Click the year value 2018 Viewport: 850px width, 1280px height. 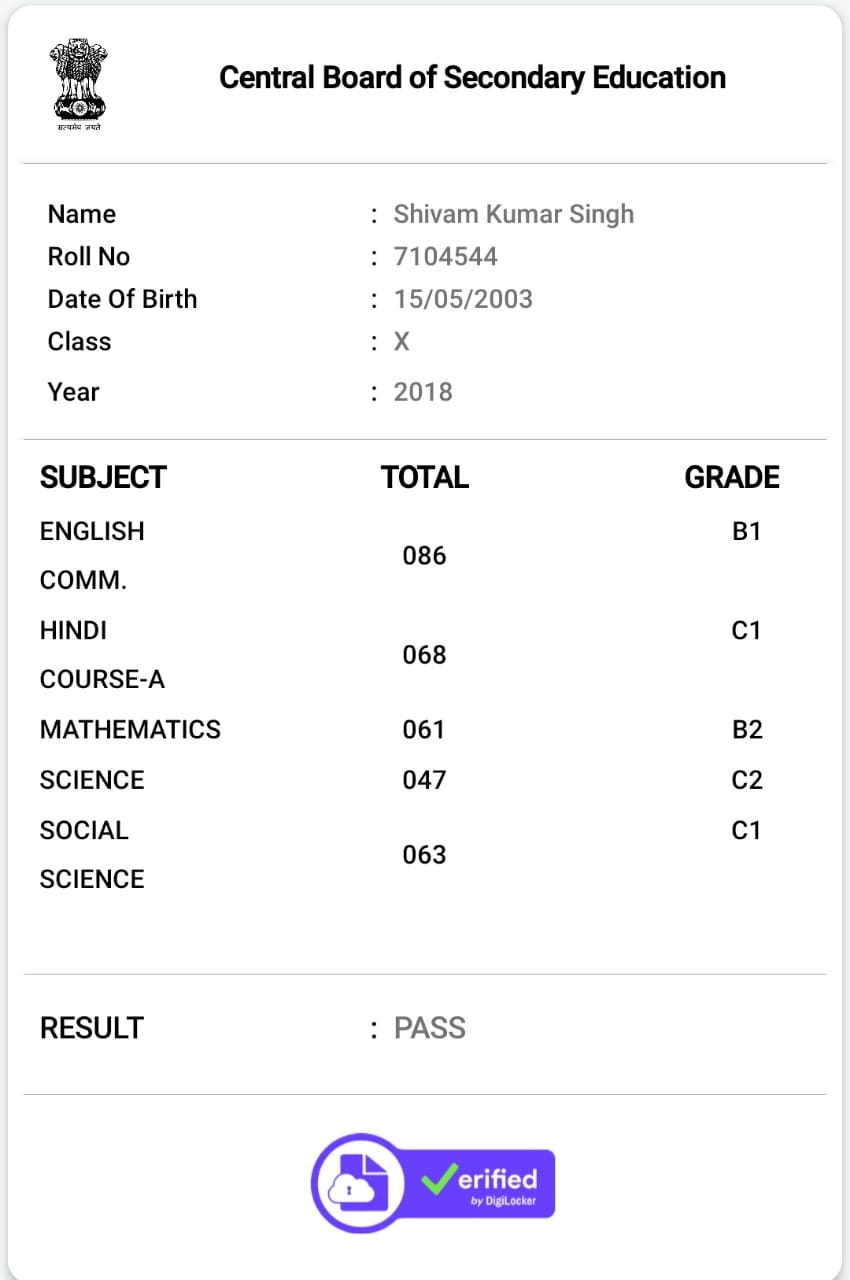pyautogui.click(x=423, y=392)
